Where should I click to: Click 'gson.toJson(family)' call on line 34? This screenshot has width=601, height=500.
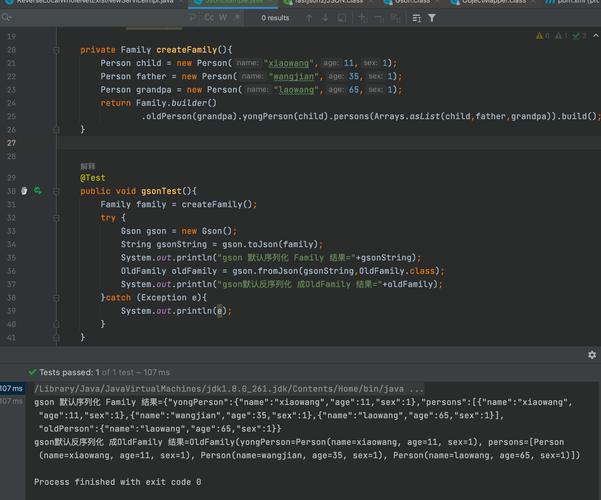point(270,244)
